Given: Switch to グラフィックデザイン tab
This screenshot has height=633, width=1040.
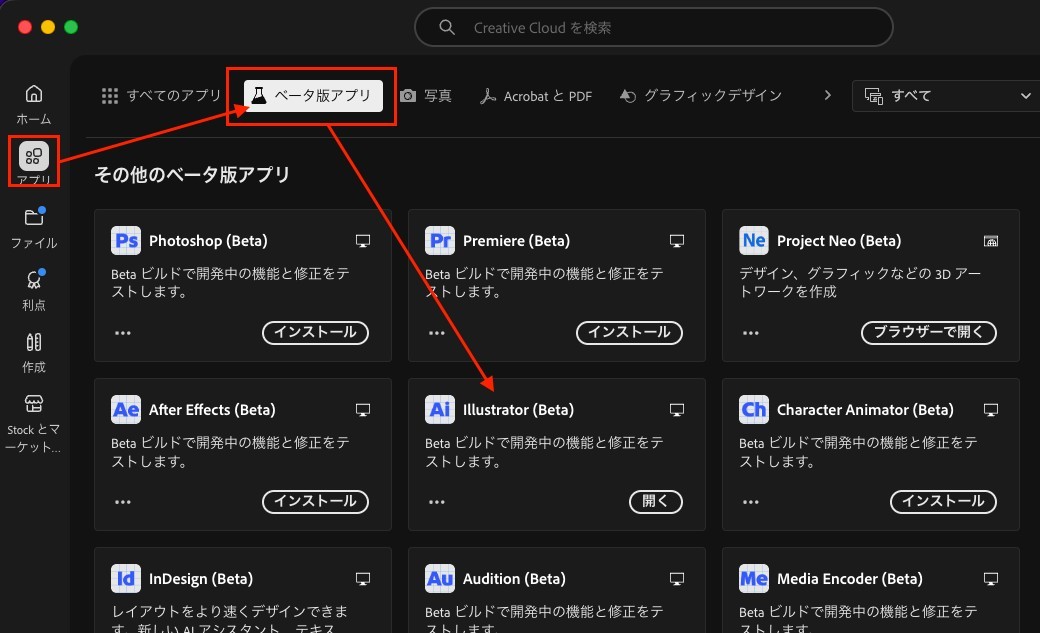Looking at the screenshot, I should click(700, 96).
